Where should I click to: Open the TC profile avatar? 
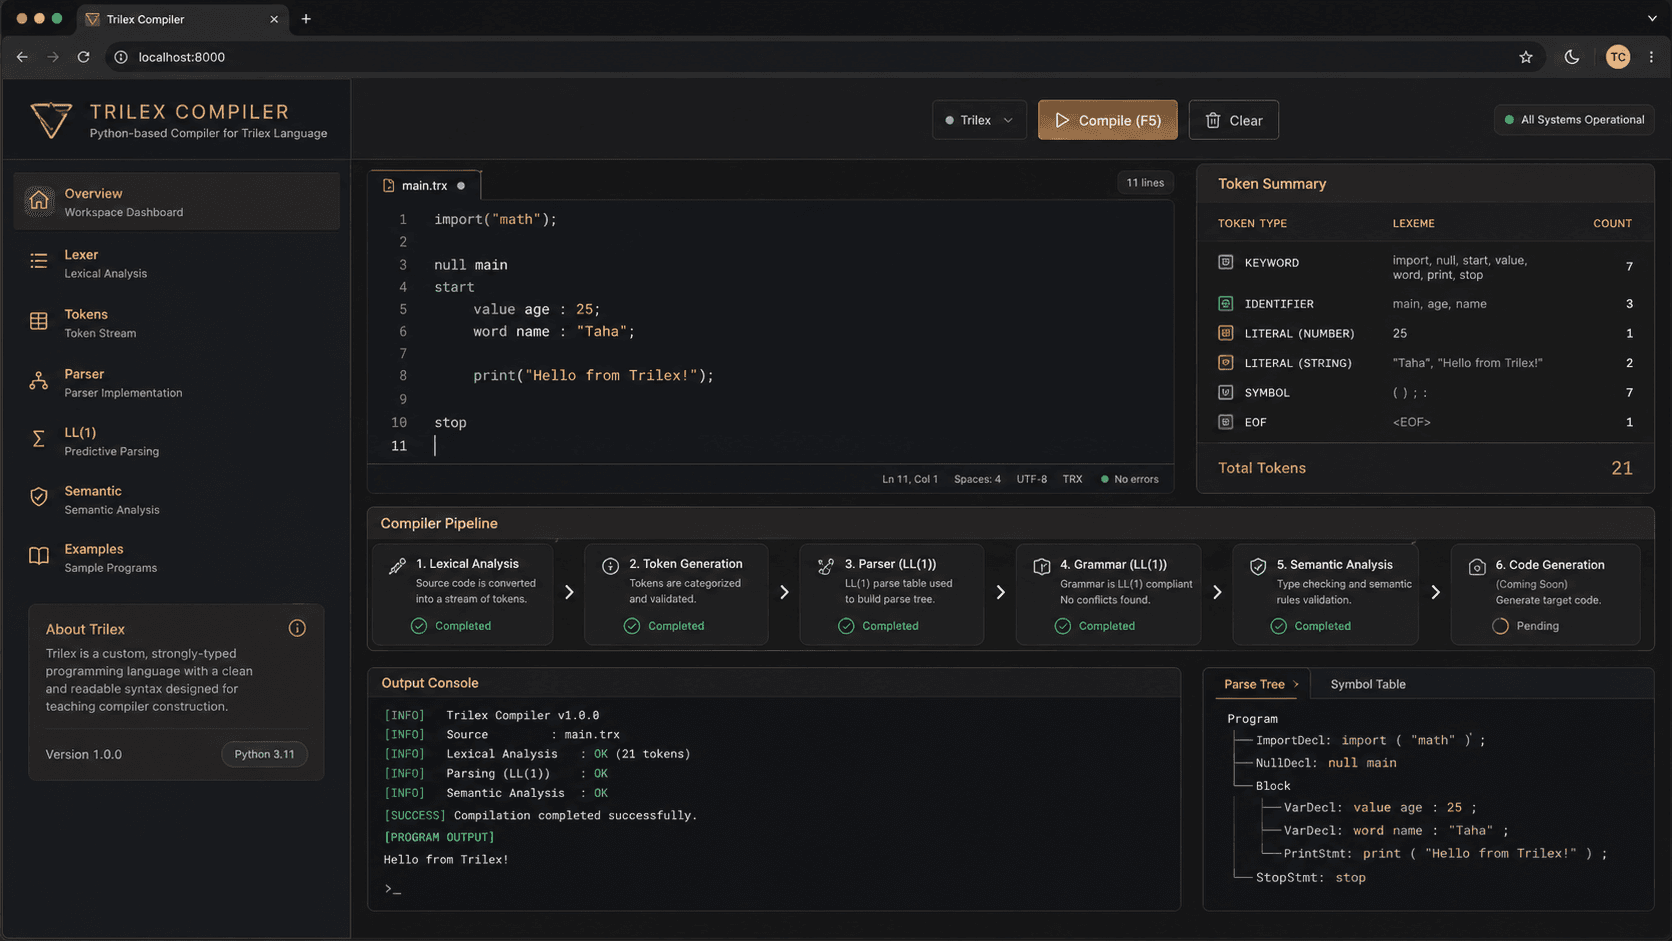pyautogui.click(x=1618, y=57)
